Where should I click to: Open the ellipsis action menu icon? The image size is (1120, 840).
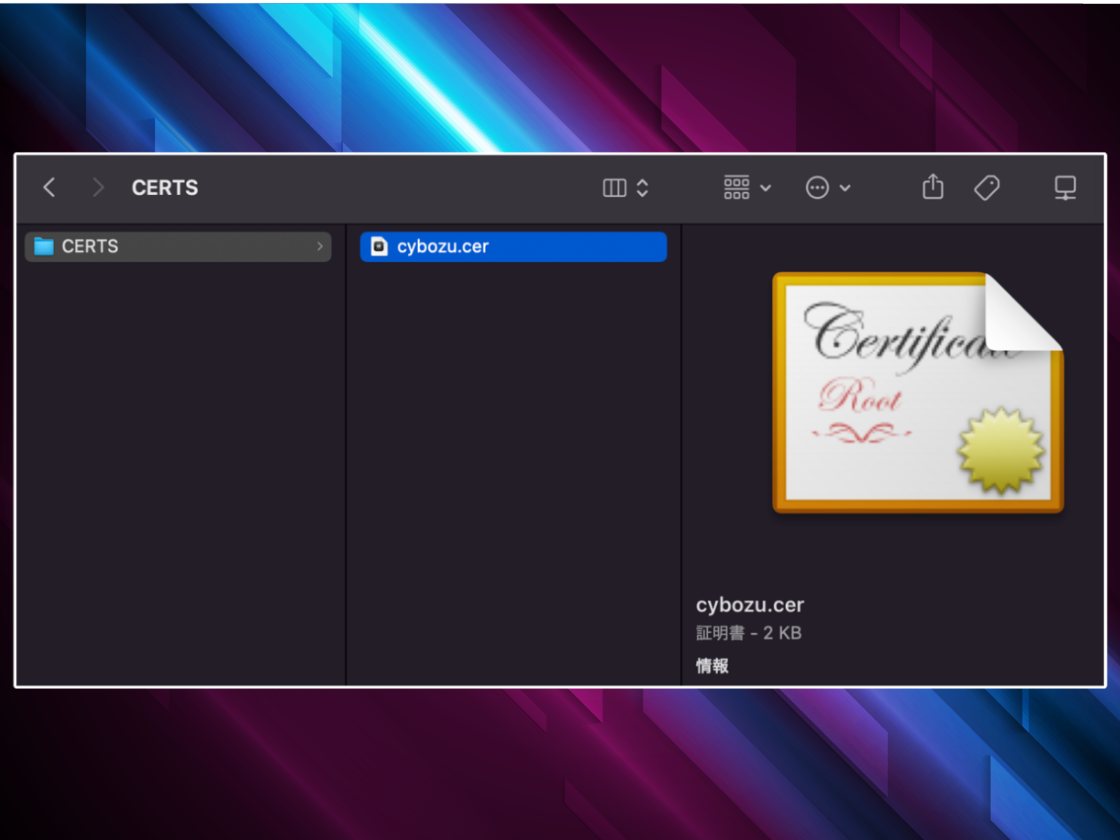(x=817, y=188)
